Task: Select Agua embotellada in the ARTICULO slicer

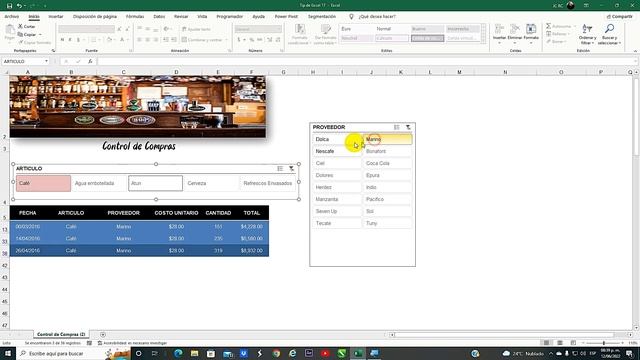Action: point(99,183)
